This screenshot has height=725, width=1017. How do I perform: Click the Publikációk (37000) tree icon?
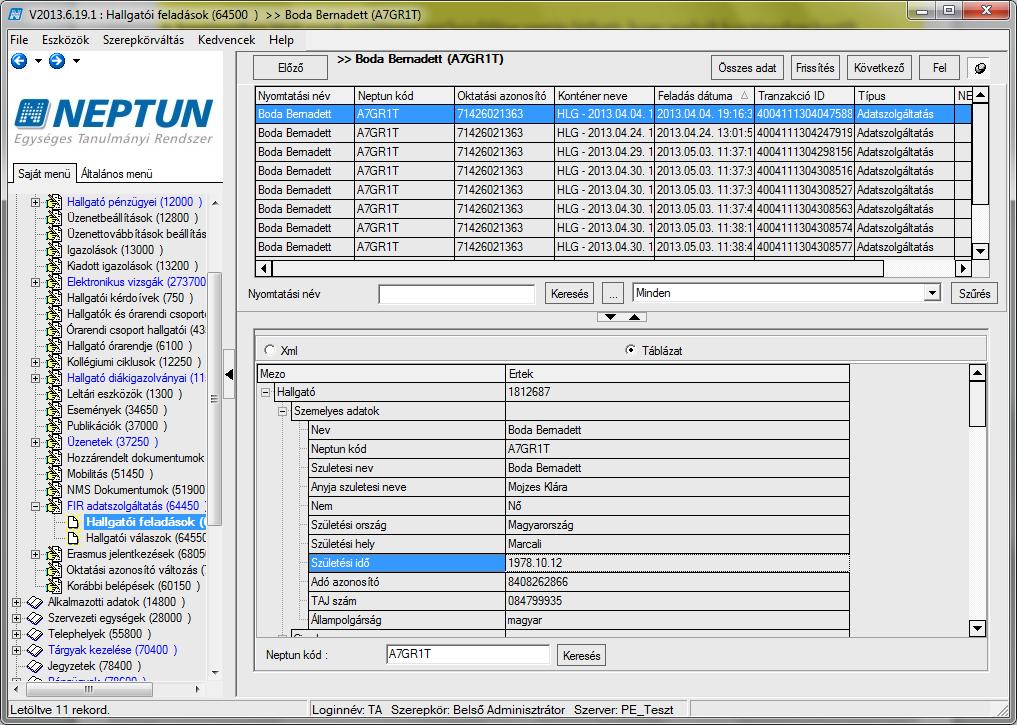[54, 425]
